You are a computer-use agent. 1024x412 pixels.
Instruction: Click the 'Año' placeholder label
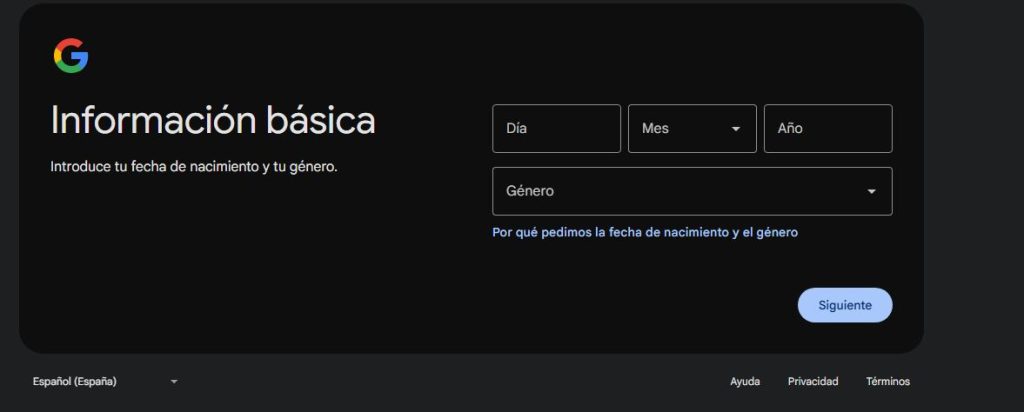coord(790,129)
